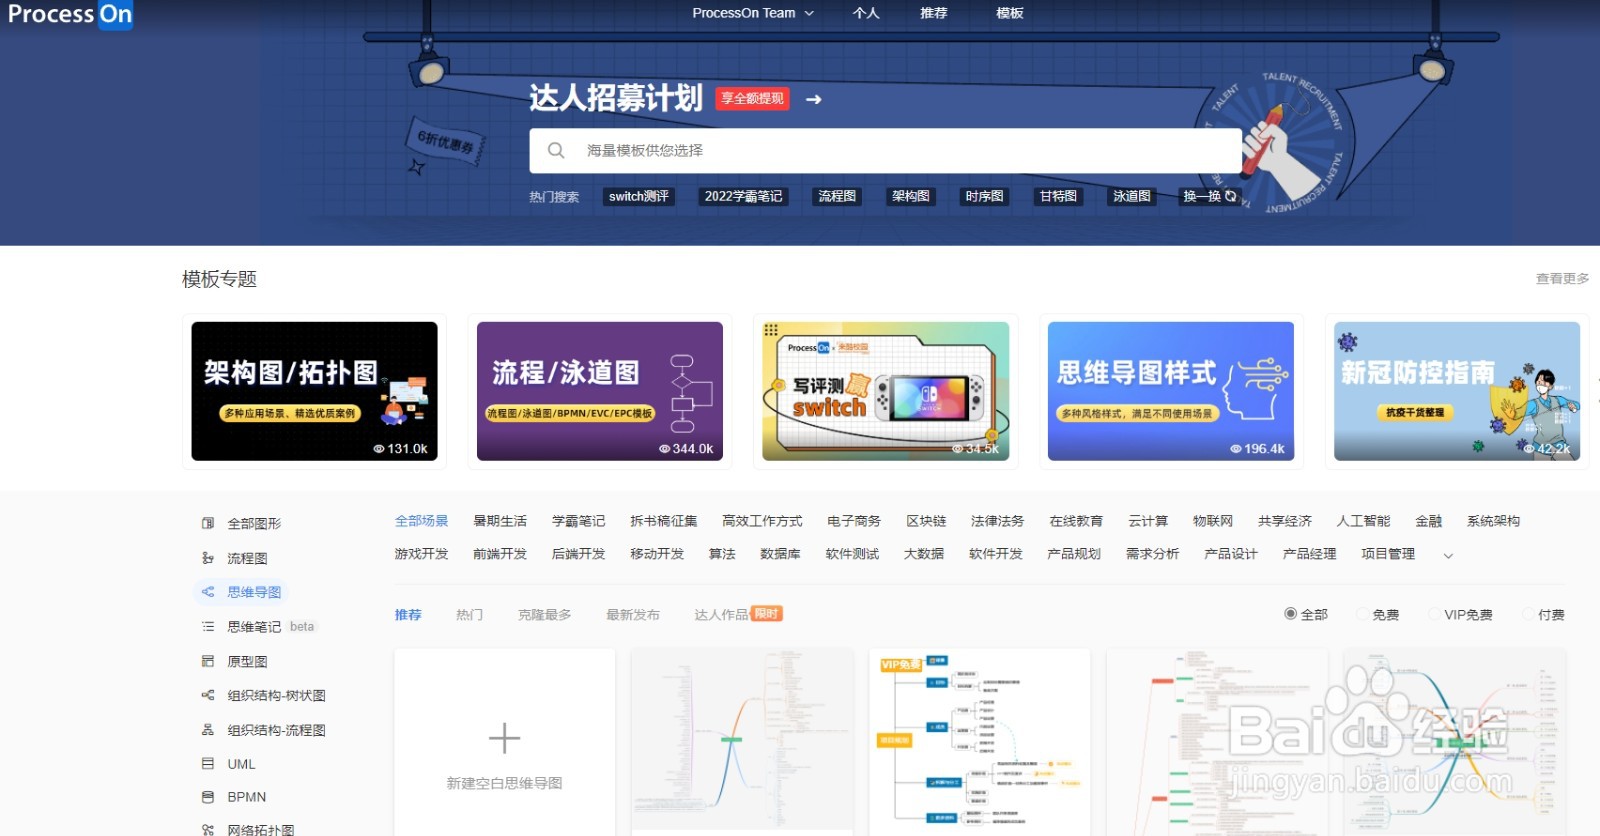Click the 原型图 sidebar icon
This screenshot has width=1600, height=836.
[x=208, y=661]
